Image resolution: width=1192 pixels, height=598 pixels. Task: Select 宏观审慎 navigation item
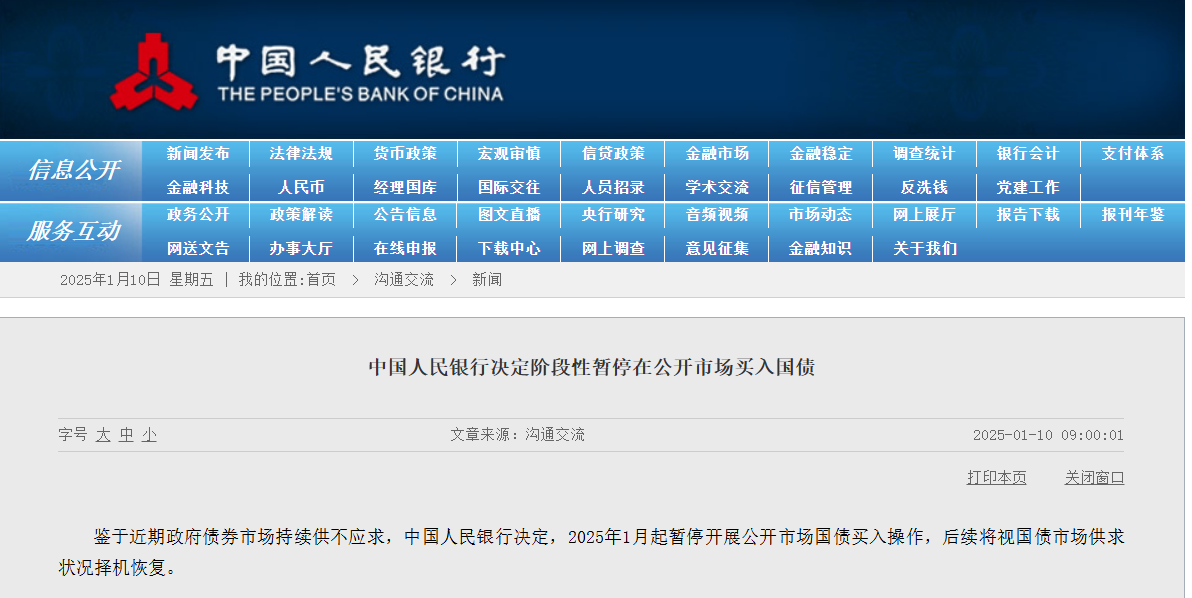pyautogui.click(x=509, y=153)
